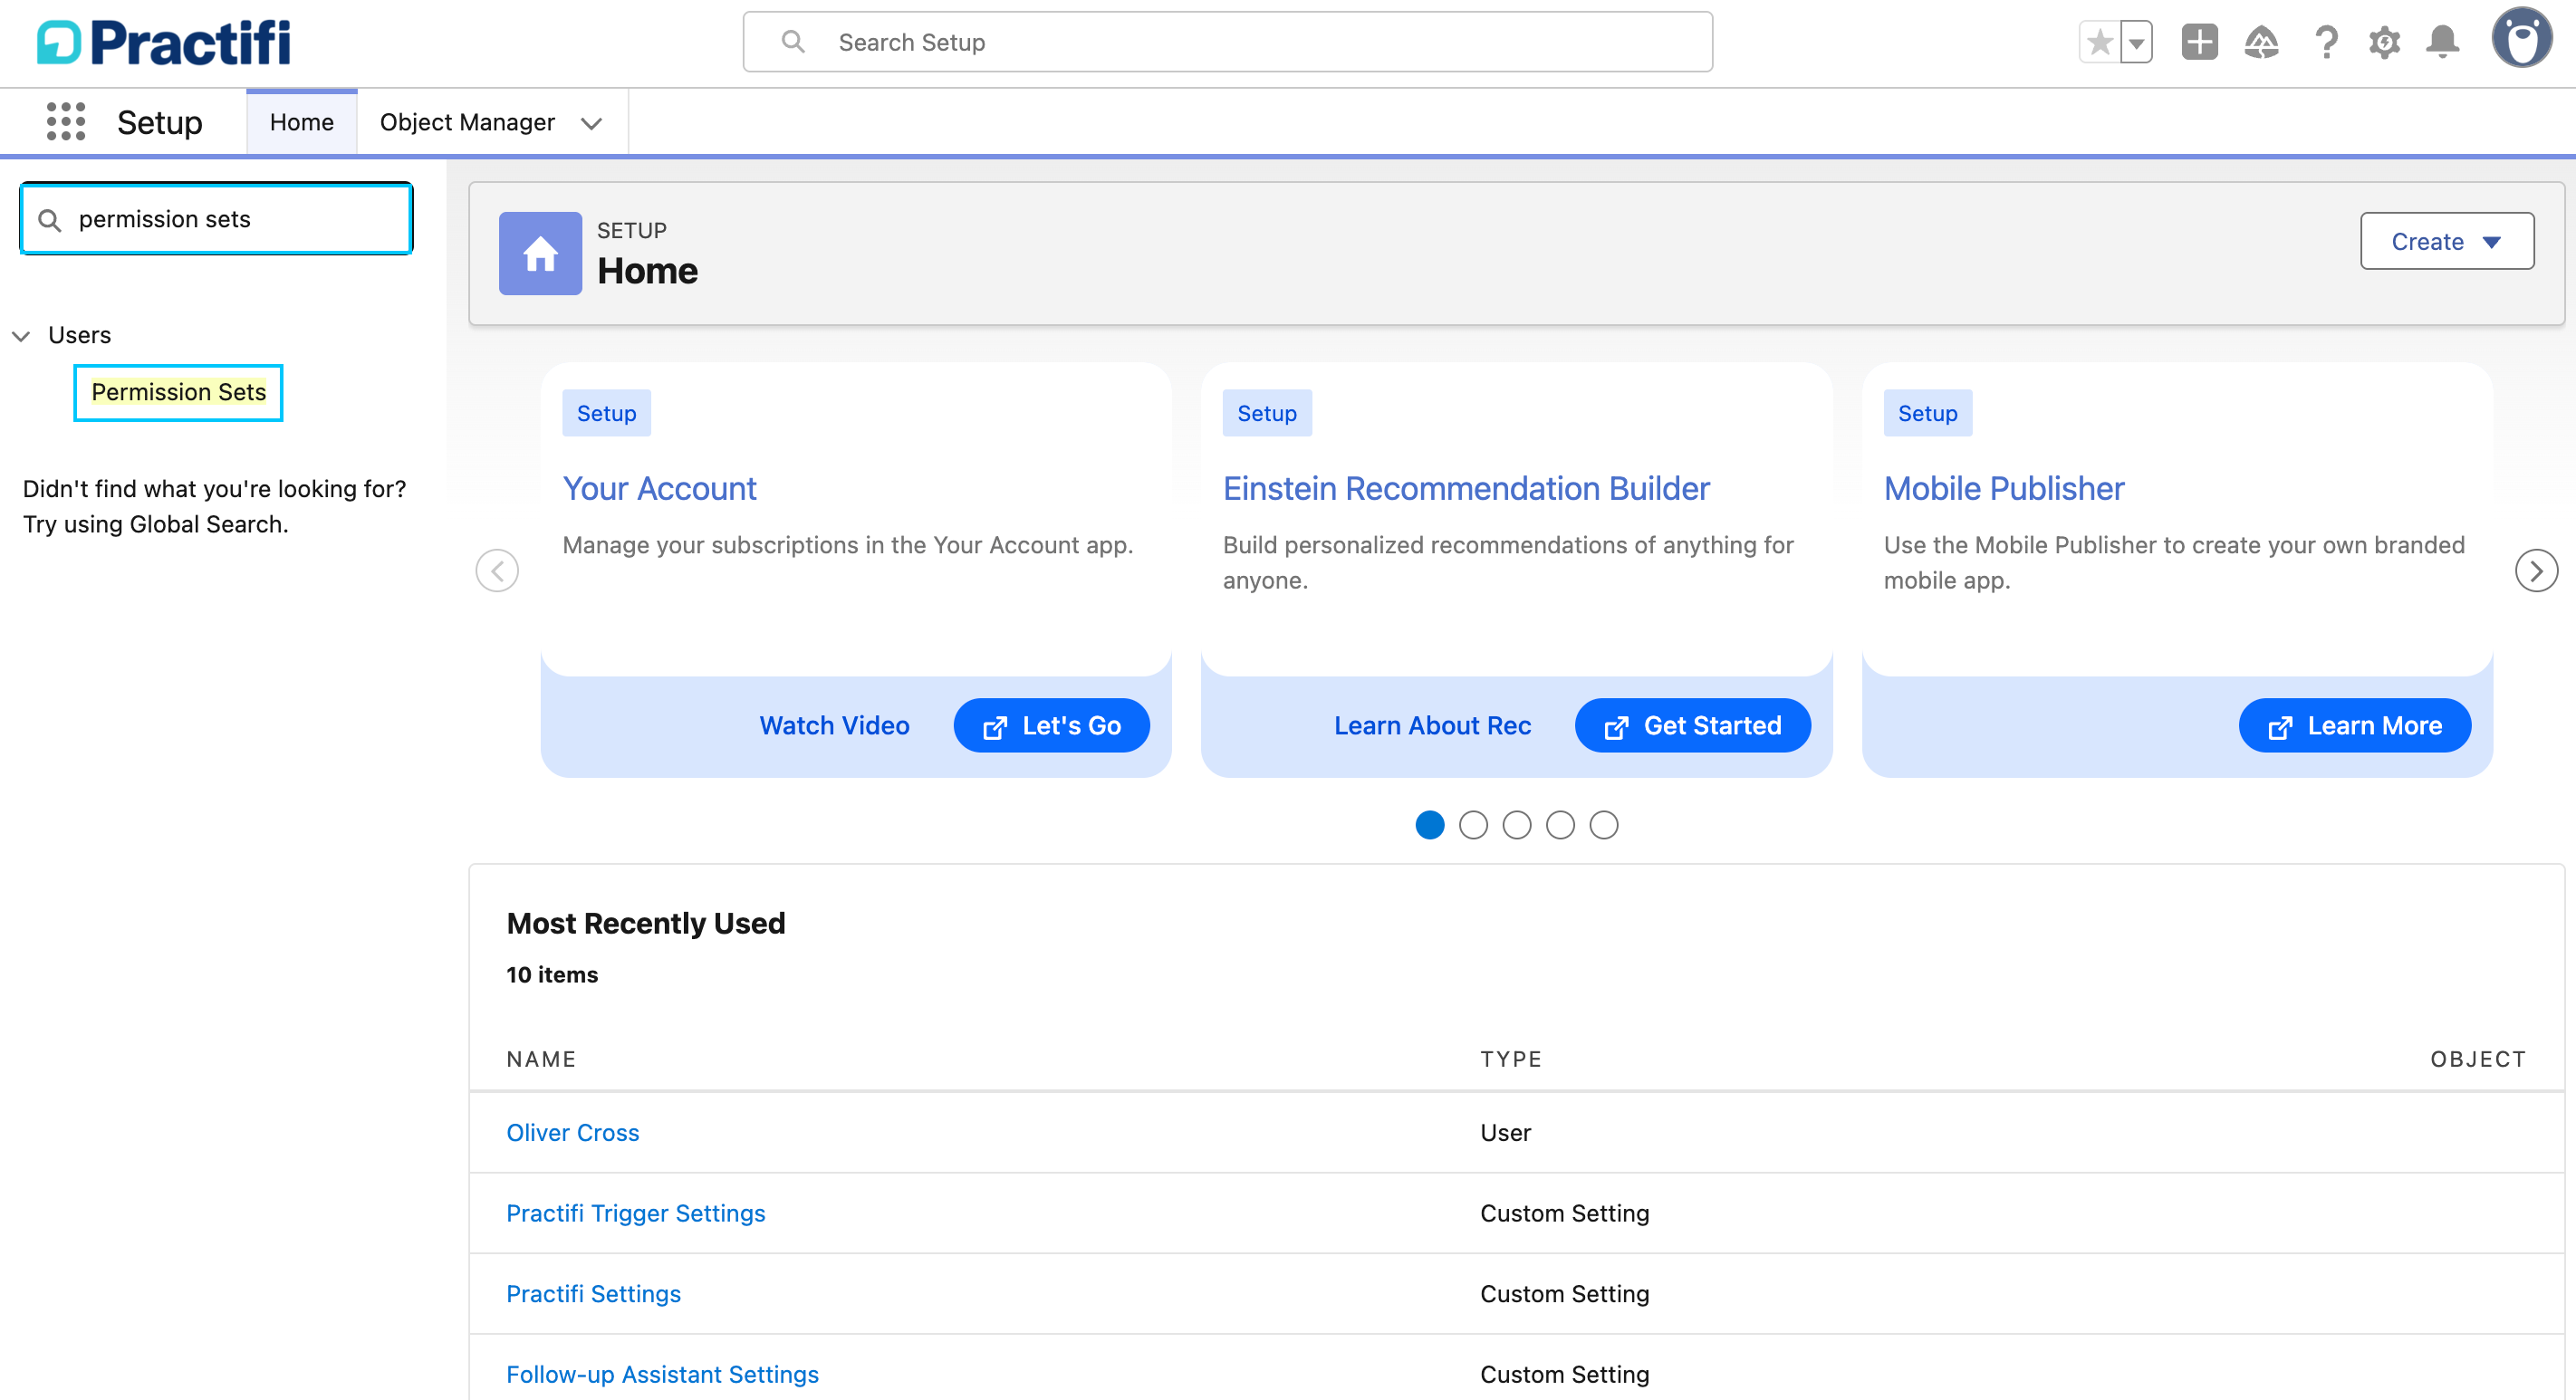The height and width of the screenshot is (1400, 2576).
Task: Click the magnifier icon in Quick Find
Action: coord(49,219)
